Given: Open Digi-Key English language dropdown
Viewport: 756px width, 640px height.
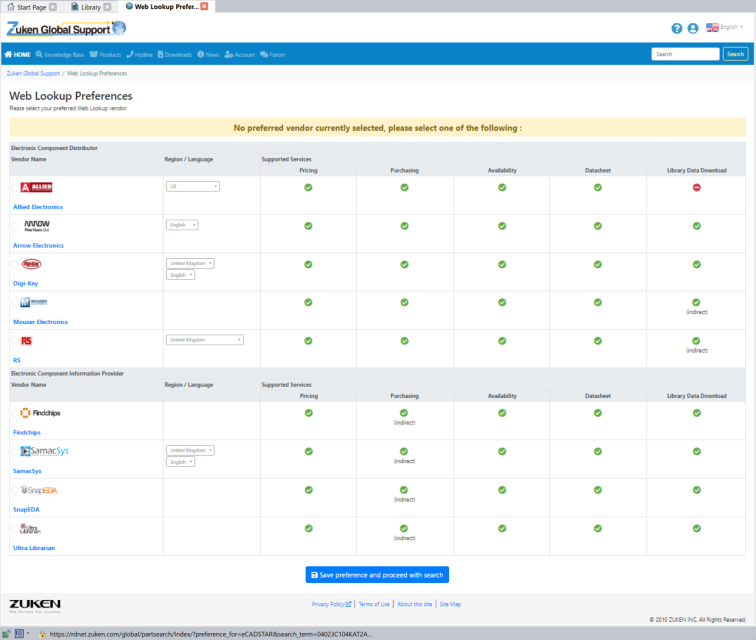Looking at the screenshot, I should click(x=181, y=275).
